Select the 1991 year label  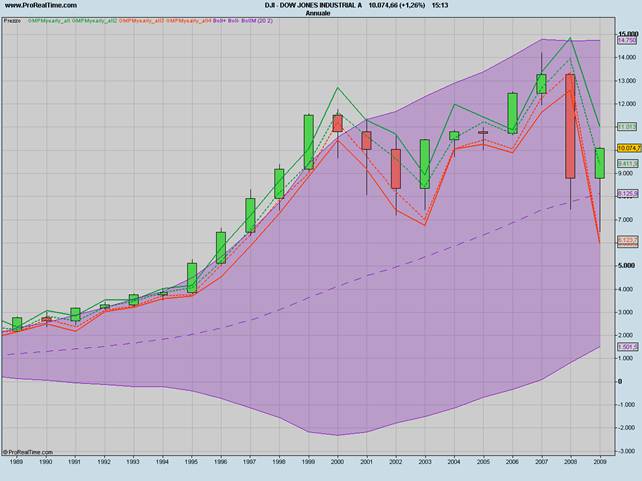pos(75,462)
